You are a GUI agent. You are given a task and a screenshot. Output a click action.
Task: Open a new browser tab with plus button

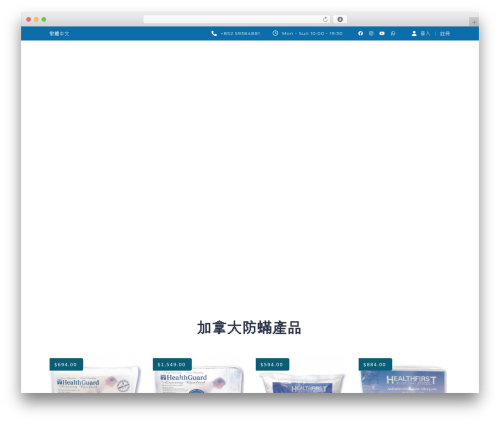pos(474,22)
